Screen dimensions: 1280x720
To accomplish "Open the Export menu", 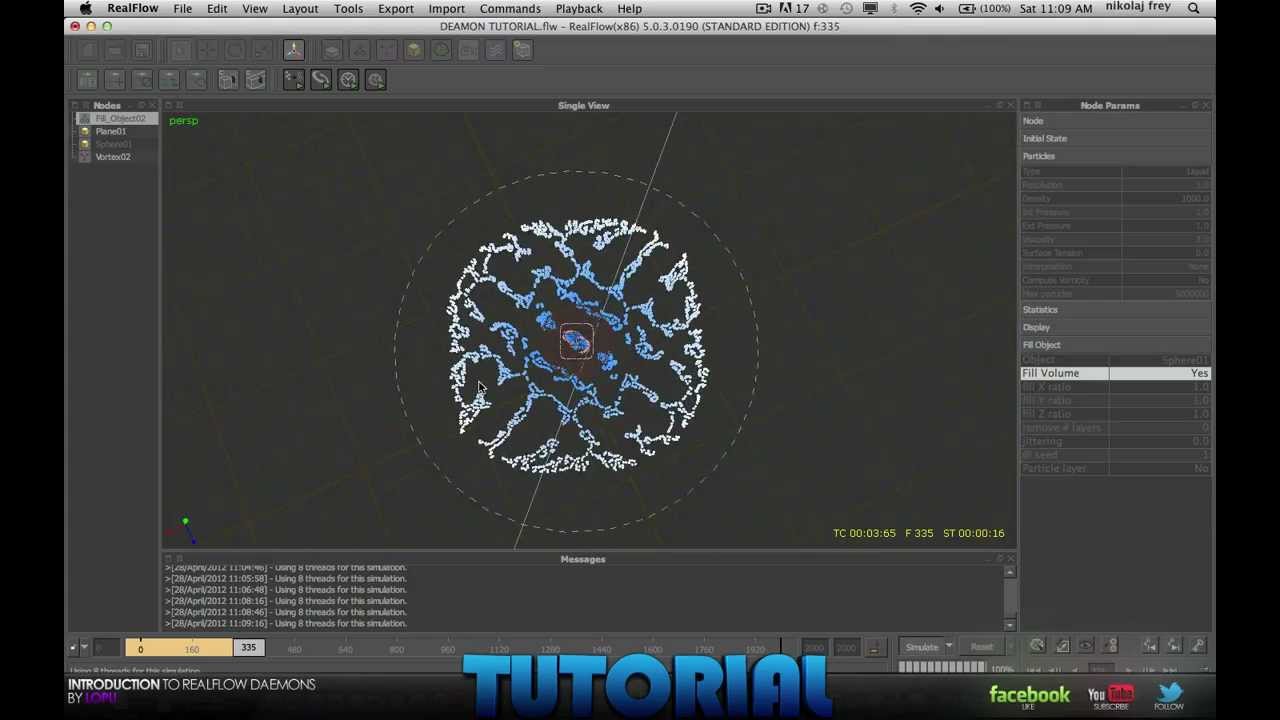I will click(396, 8).
